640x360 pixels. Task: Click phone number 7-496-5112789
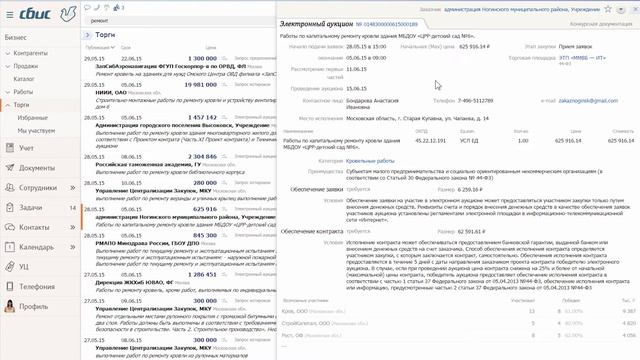475,100
